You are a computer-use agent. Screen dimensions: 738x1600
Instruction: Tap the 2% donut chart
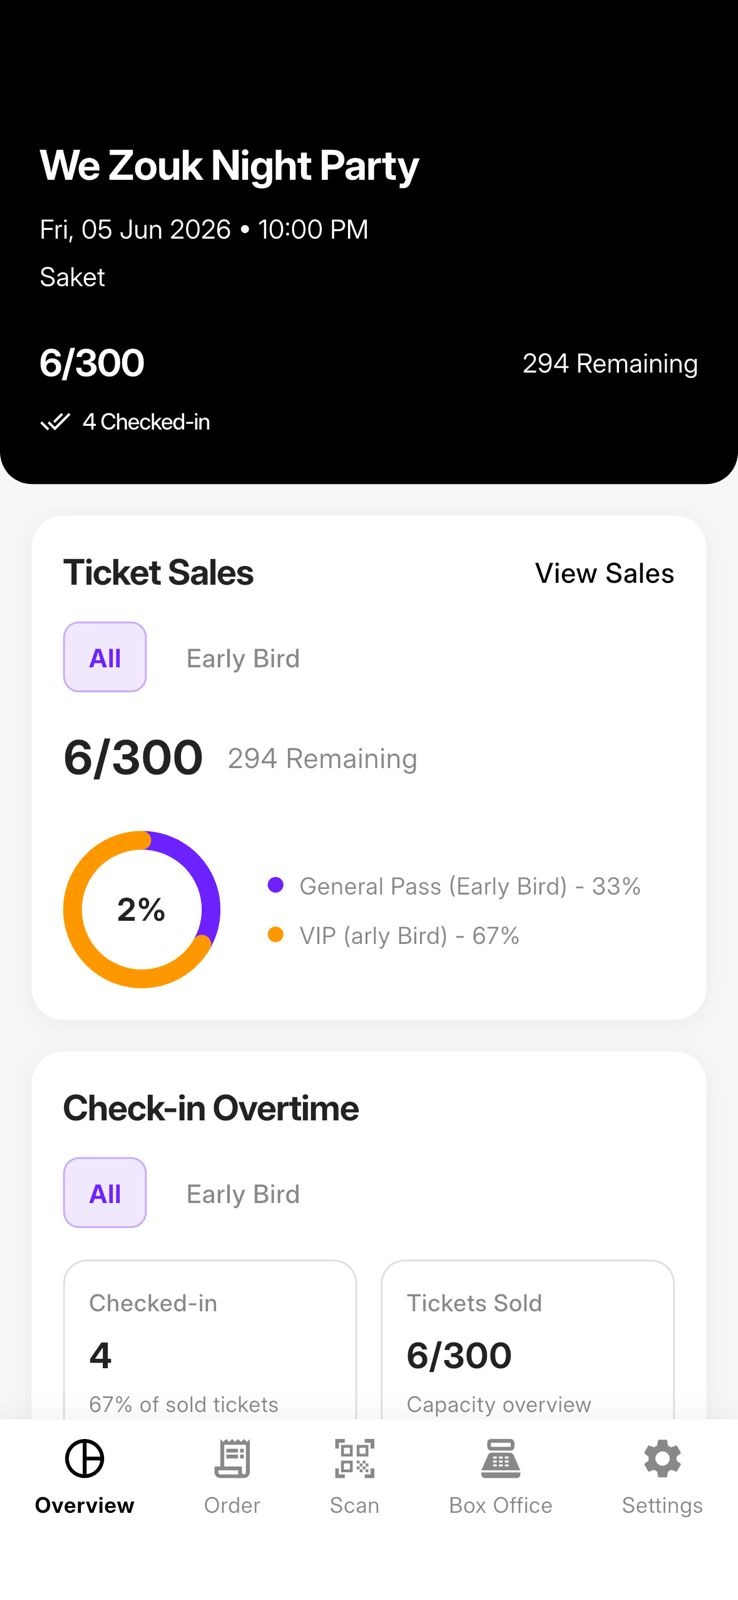tap(142, 909)
